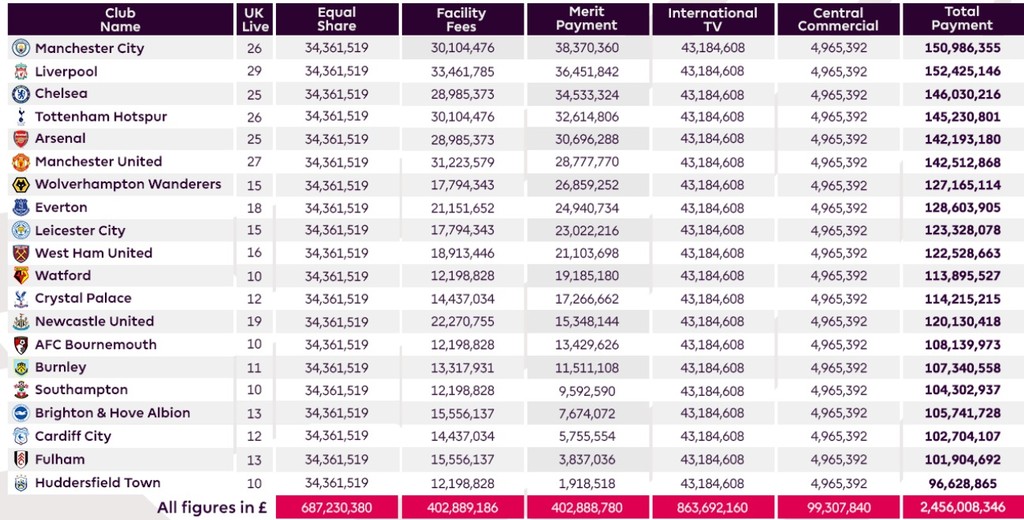Click the Liverpool club crest icon

(20, 72)
